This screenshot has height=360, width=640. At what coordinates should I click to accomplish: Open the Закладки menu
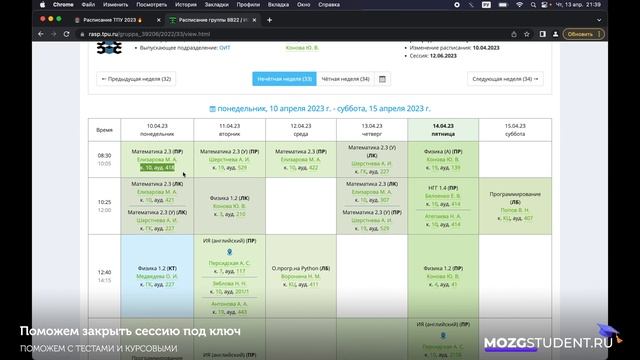(x=216, y=5)
